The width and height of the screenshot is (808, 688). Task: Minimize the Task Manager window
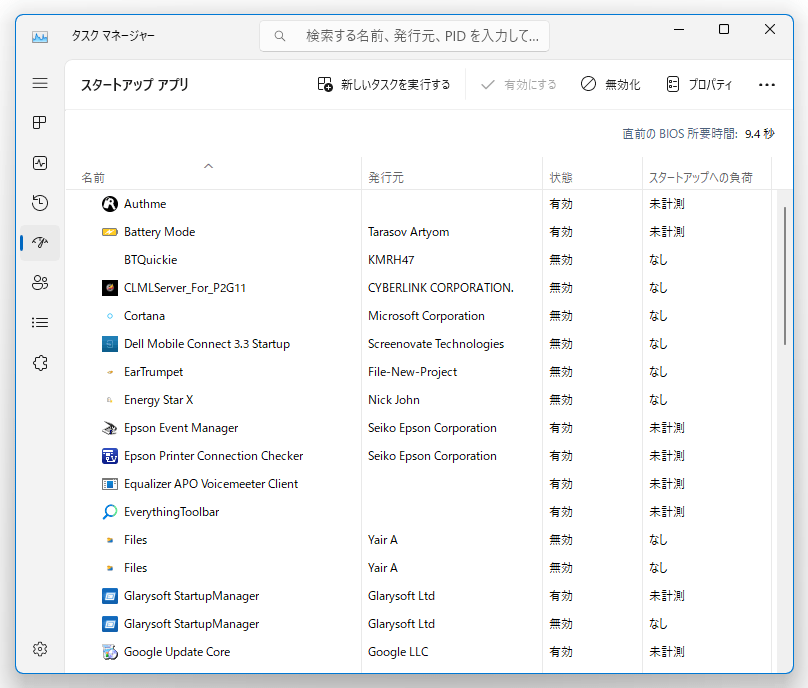679,29
